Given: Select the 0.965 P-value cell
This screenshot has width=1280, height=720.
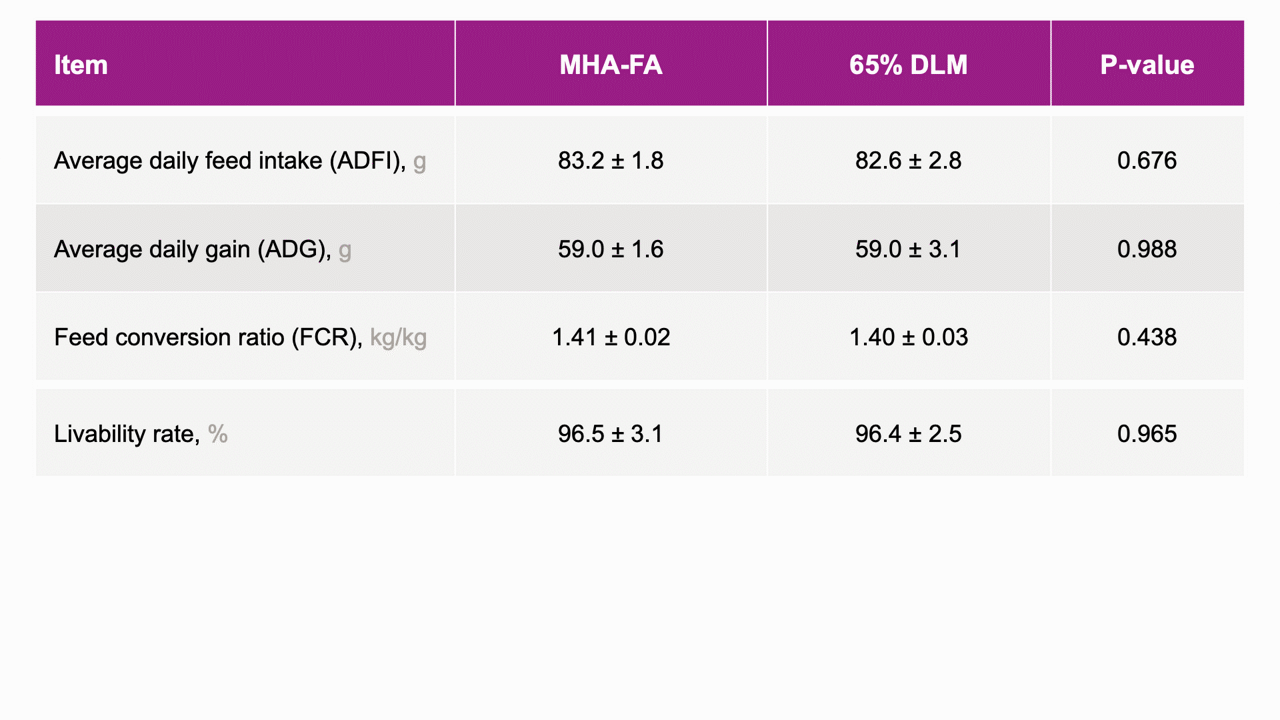Looking at the screenshot, I should pos(1148,433).
